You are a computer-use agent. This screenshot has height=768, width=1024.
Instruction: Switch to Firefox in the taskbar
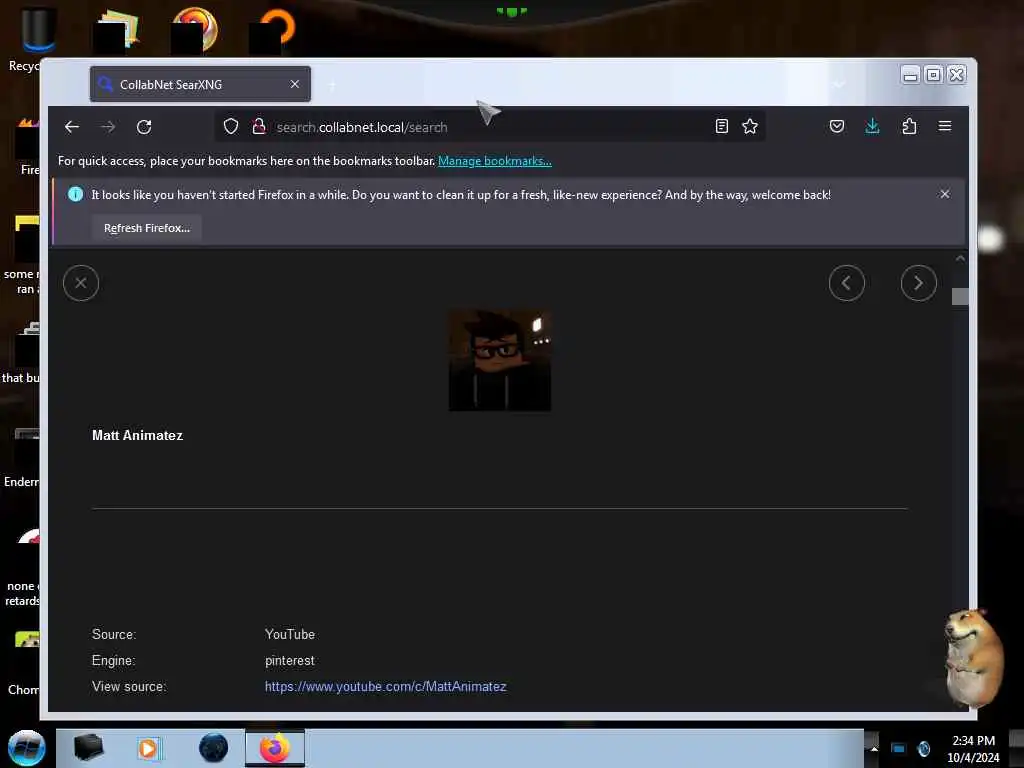coord(275,748)
